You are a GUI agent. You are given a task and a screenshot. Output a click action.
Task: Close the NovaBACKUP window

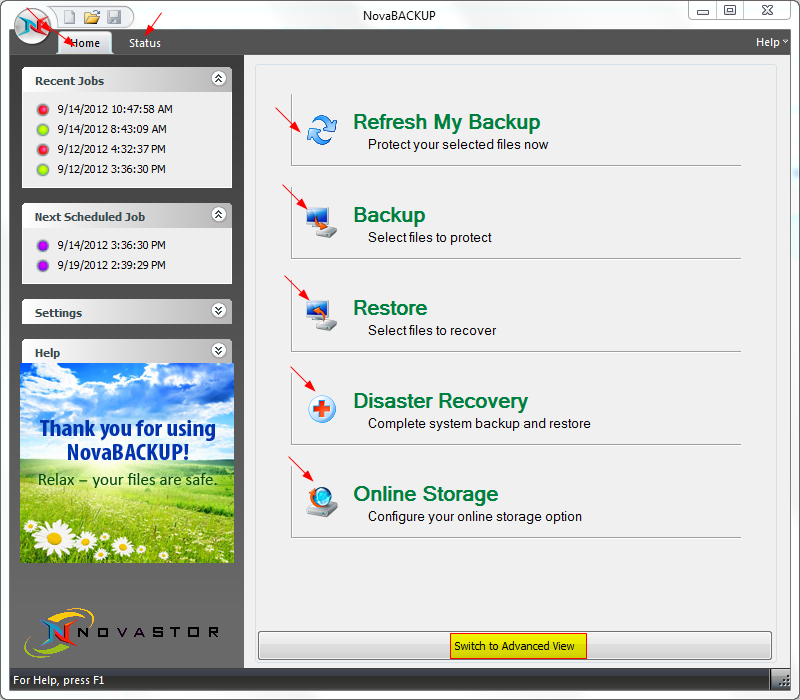[767, 10]
